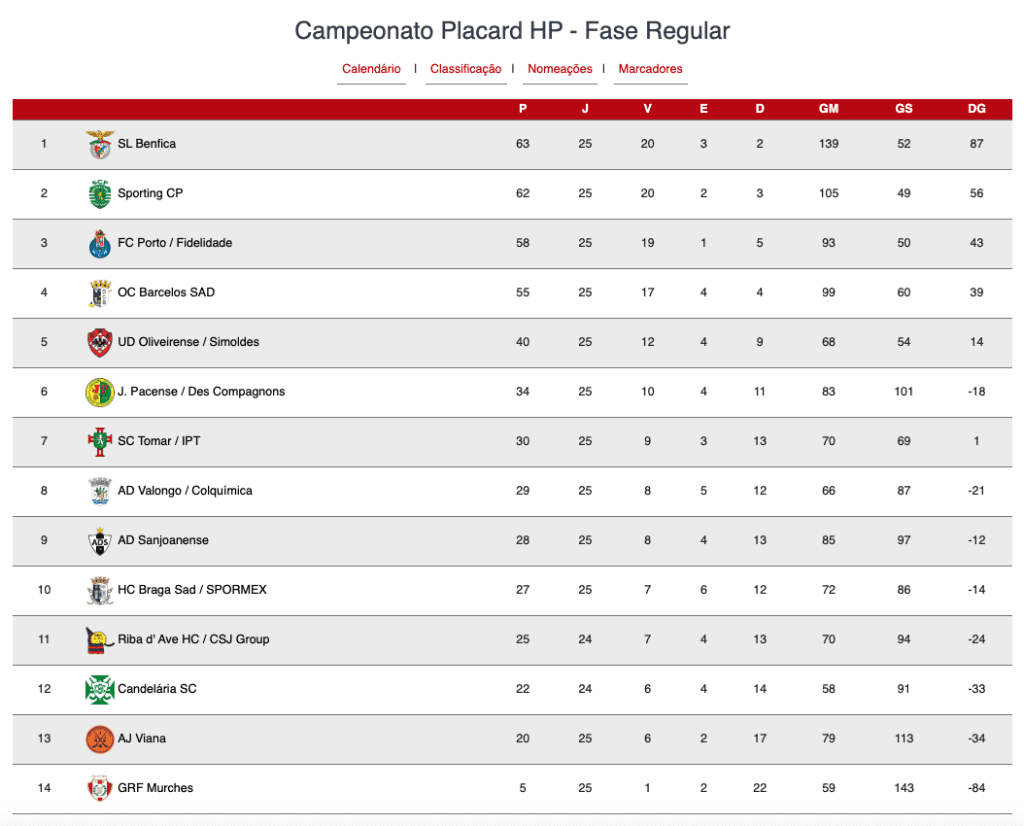Screen dimensions: 1024x826
Task: Click the SL Benfica club crest
Action: tap(100, 144)
